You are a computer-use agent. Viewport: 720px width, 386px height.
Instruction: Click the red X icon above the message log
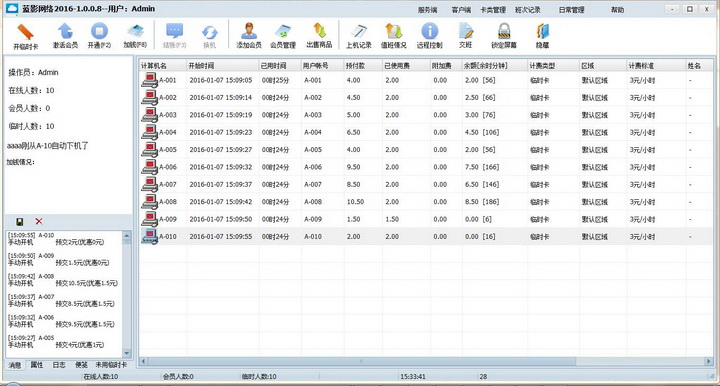tap(39, 221)
